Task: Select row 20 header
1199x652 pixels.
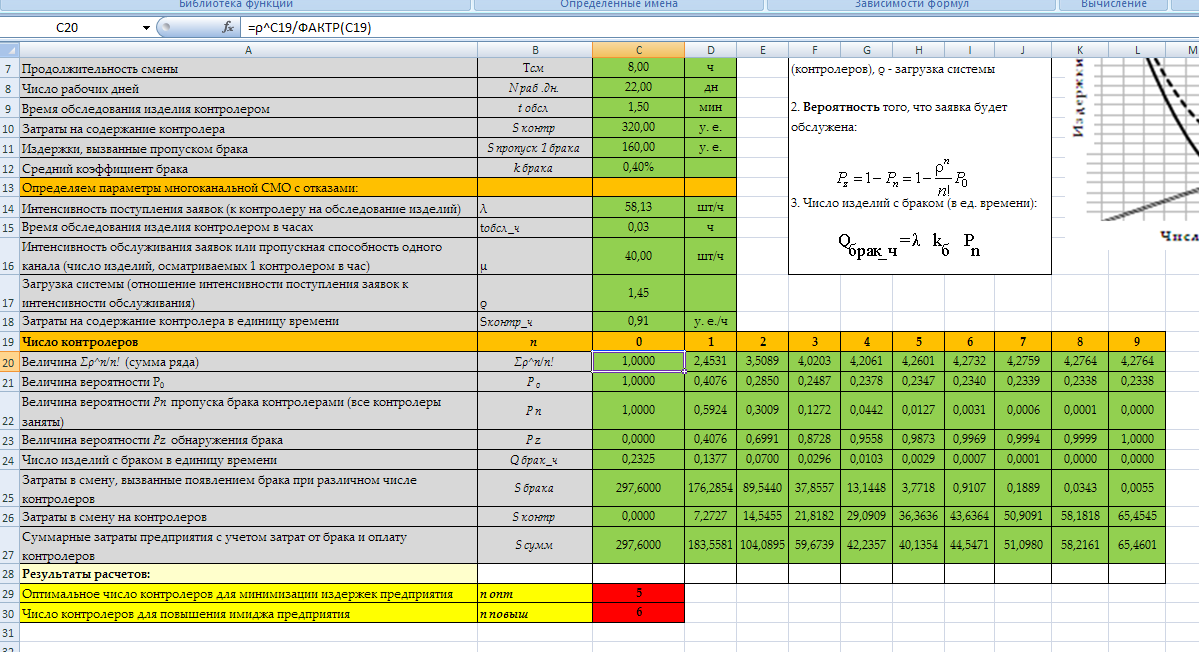Action: (x=9, y=362)
